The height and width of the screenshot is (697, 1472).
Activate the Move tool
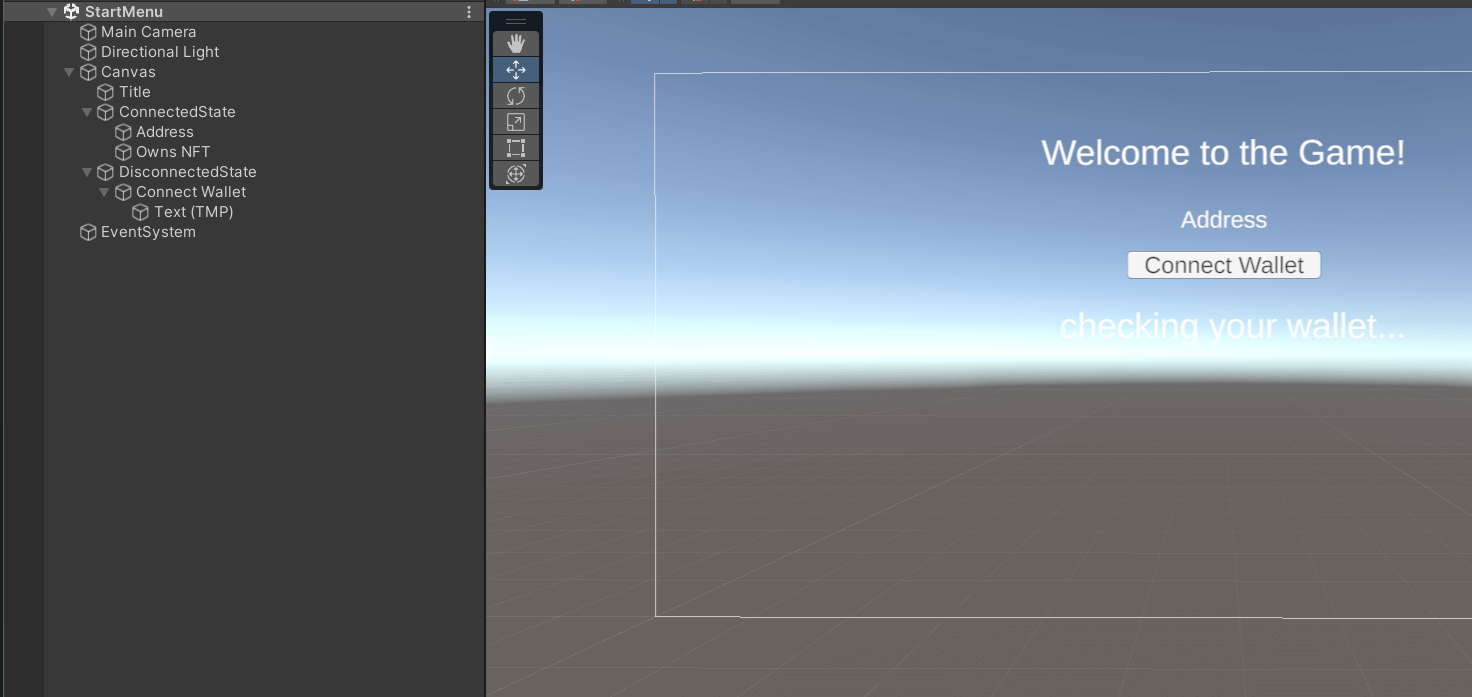pos(515,69)
